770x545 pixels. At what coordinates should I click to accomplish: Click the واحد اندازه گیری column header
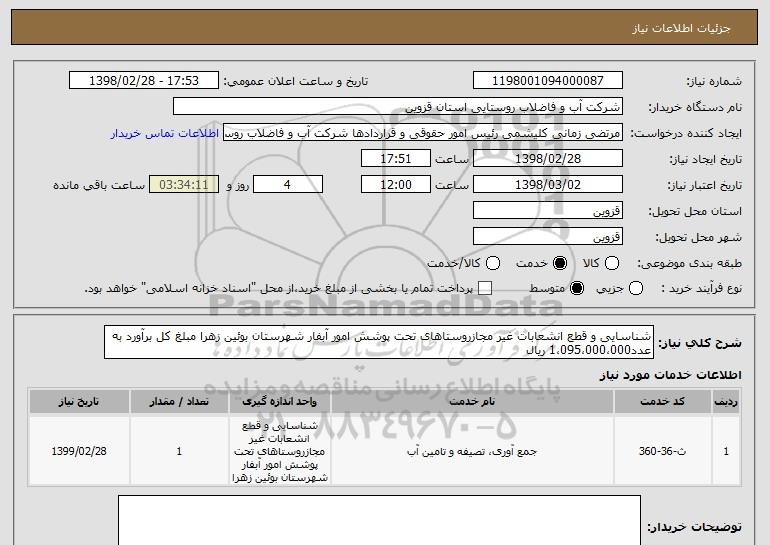pyautogui.click(x=280, y=402)
